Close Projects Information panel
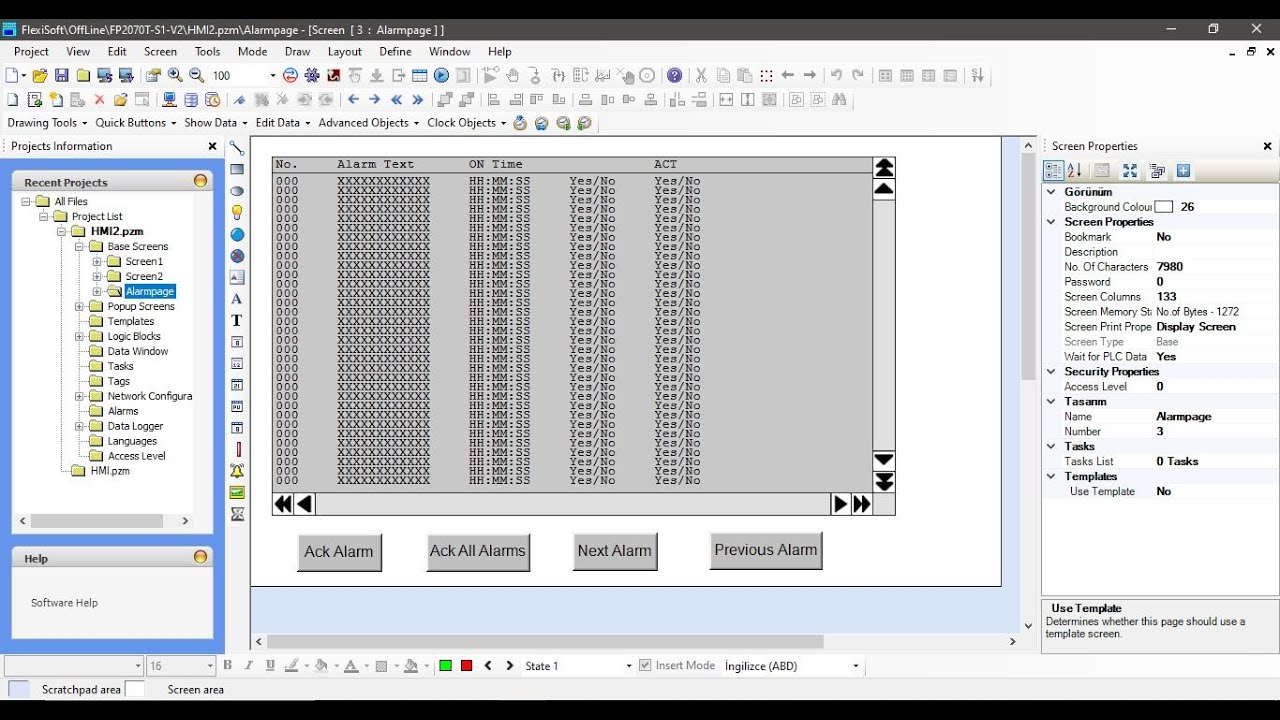The image size is (1280, 720). tap(212, 146)
